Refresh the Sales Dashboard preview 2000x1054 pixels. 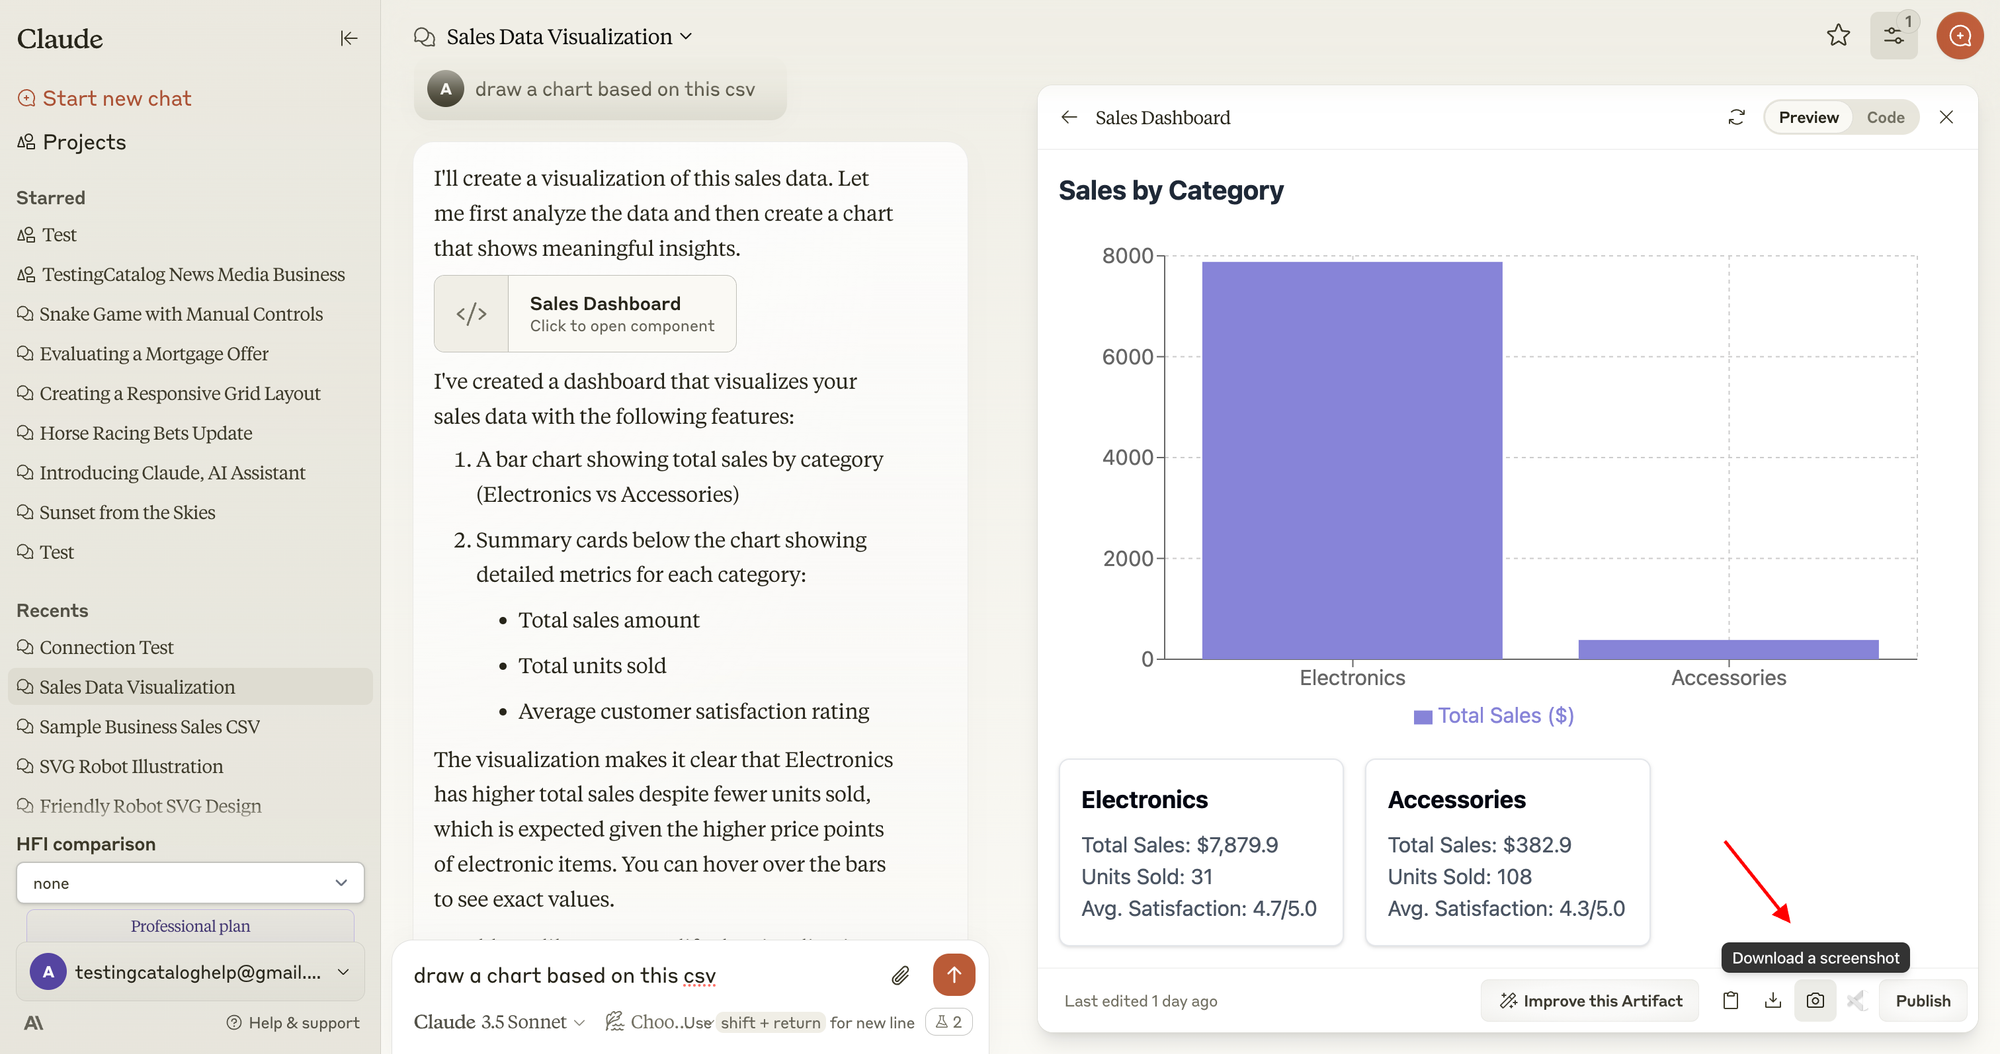[x=1736, y=117]
